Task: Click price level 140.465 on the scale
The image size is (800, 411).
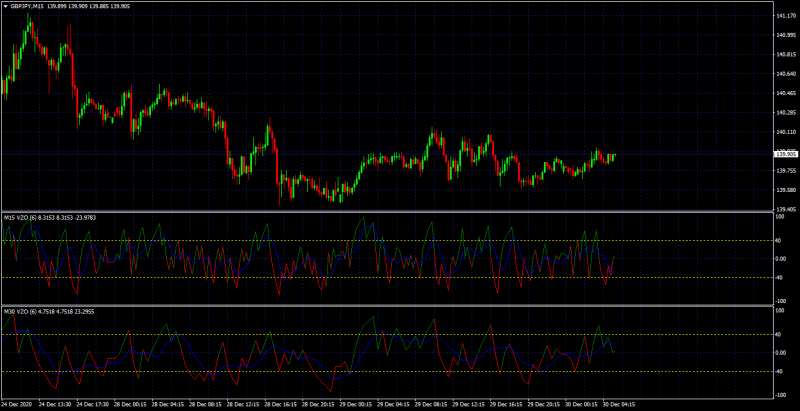Action: pos(786,93)
